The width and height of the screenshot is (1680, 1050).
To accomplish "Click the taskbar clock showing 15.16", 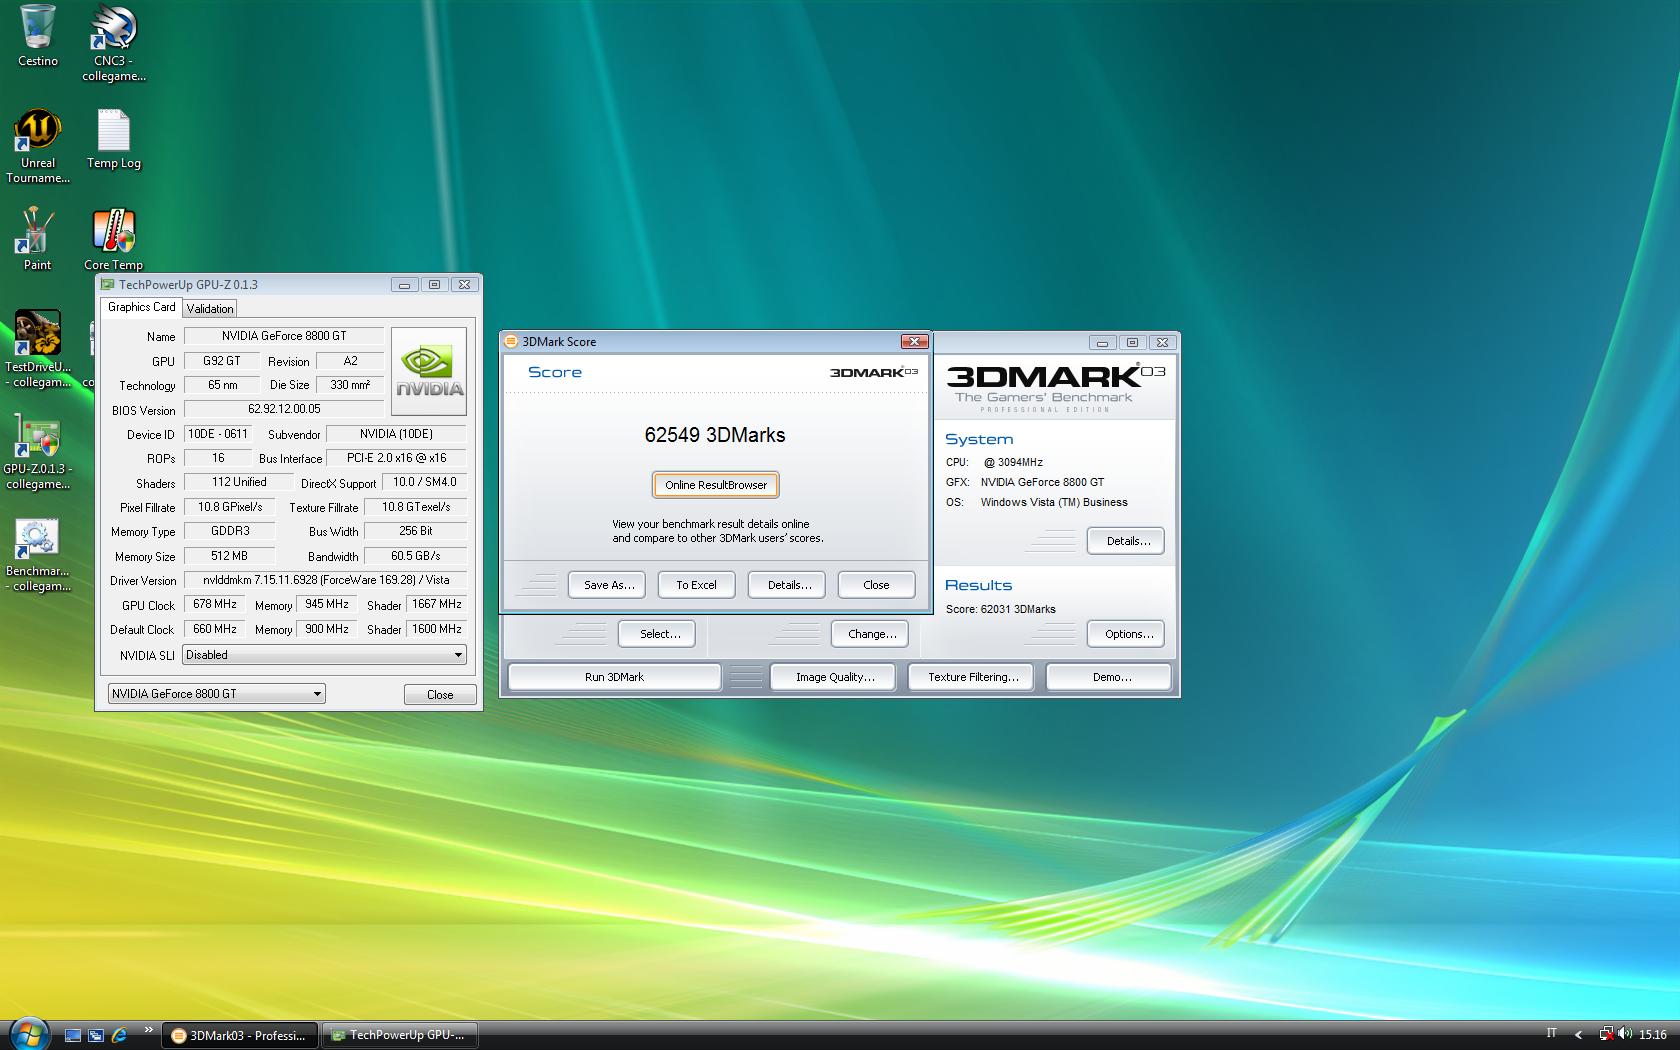I will point(1653,1035).
